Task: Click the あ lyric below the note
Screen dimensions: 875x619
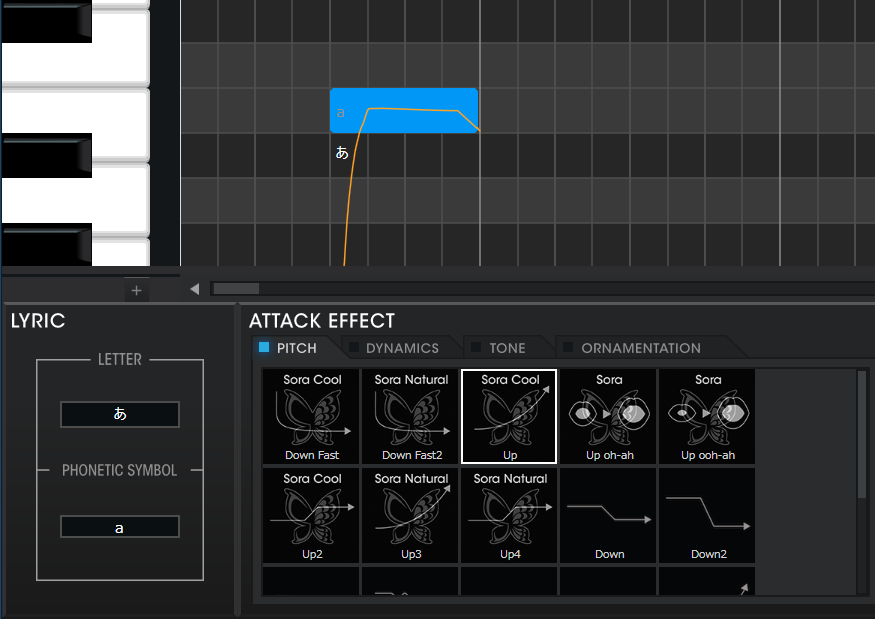Action: click(x=342, y=152)
